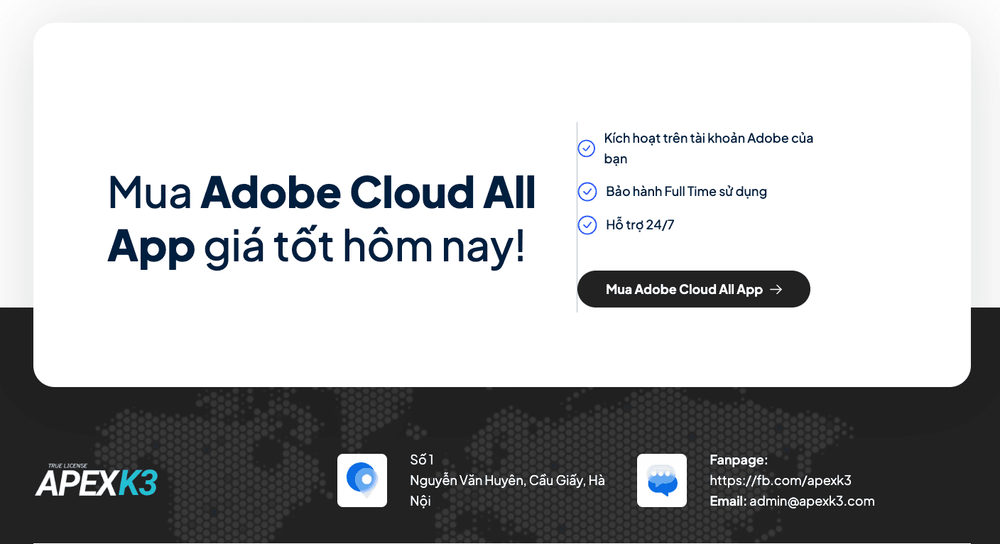Click the word 'Mua' starting the heading

pyautogui.click(x=150, y=192)
